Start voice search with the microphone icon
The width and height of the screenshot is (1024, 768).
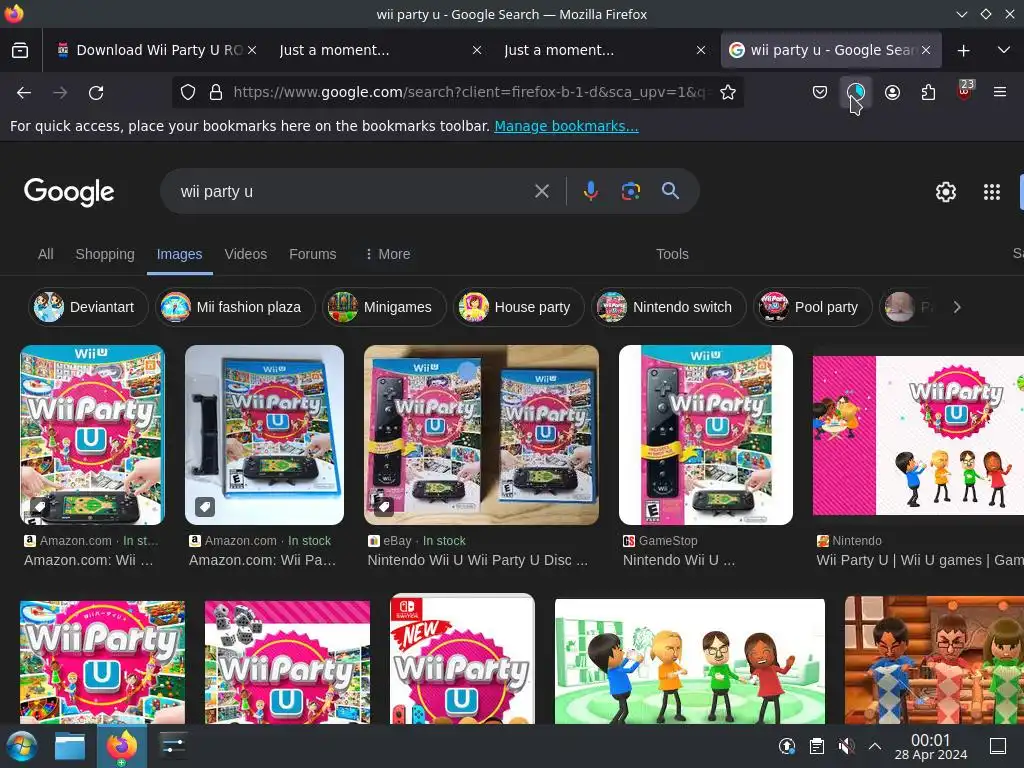[x=590, y=191]
